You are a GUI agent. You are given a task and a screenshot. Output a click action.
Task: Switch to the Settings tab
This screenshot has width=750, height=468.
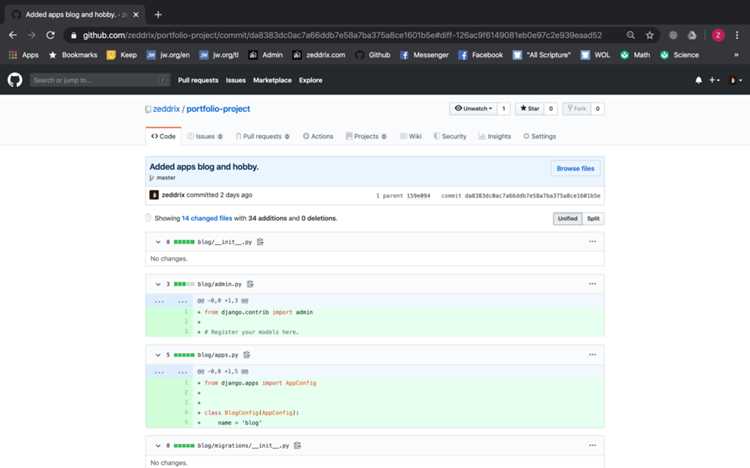(540, 136)
